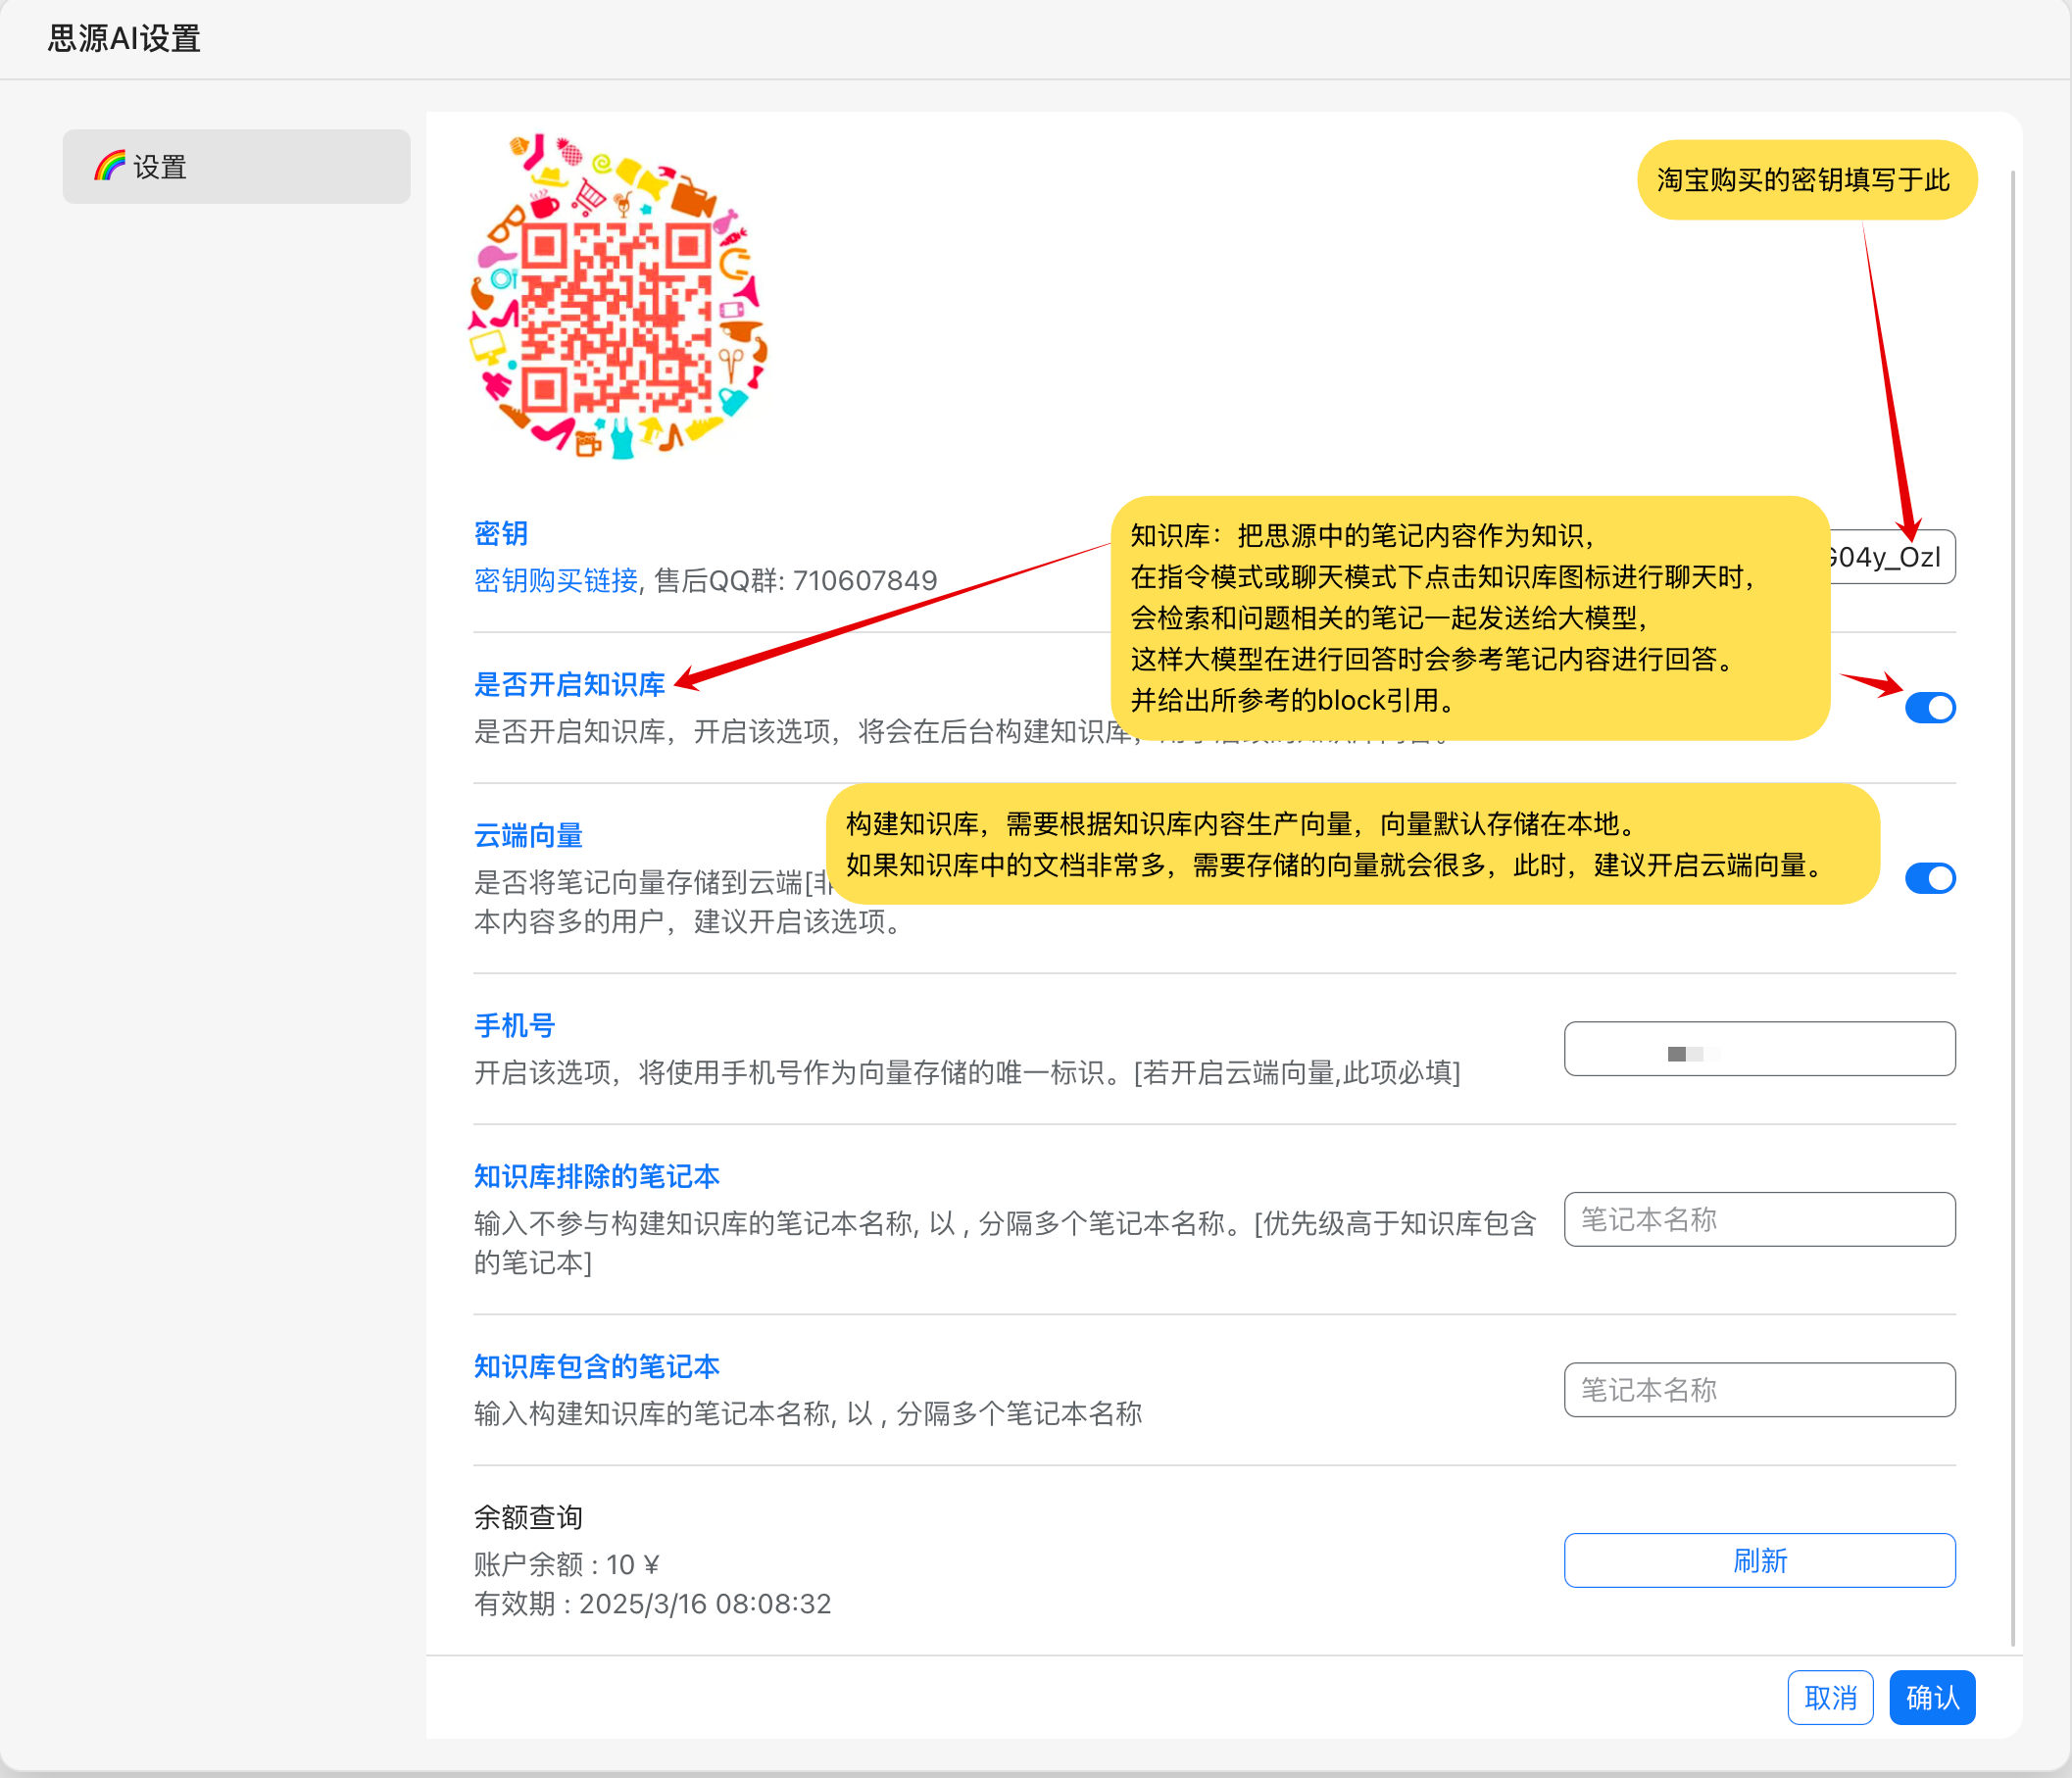Cancel settings with the 取消 button

click(x=1830, y=1697)
